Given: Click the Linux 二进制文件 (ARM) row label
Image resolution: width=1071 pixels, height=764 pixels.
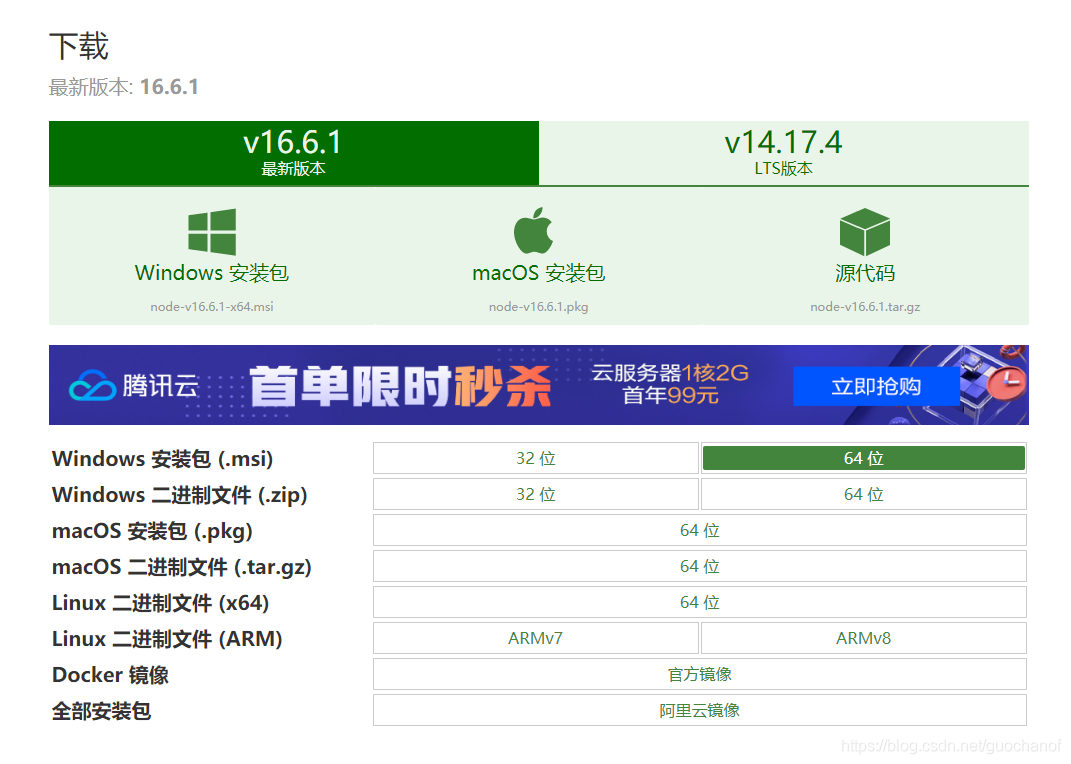Looking at the screenshot, I should click(167, 639).
